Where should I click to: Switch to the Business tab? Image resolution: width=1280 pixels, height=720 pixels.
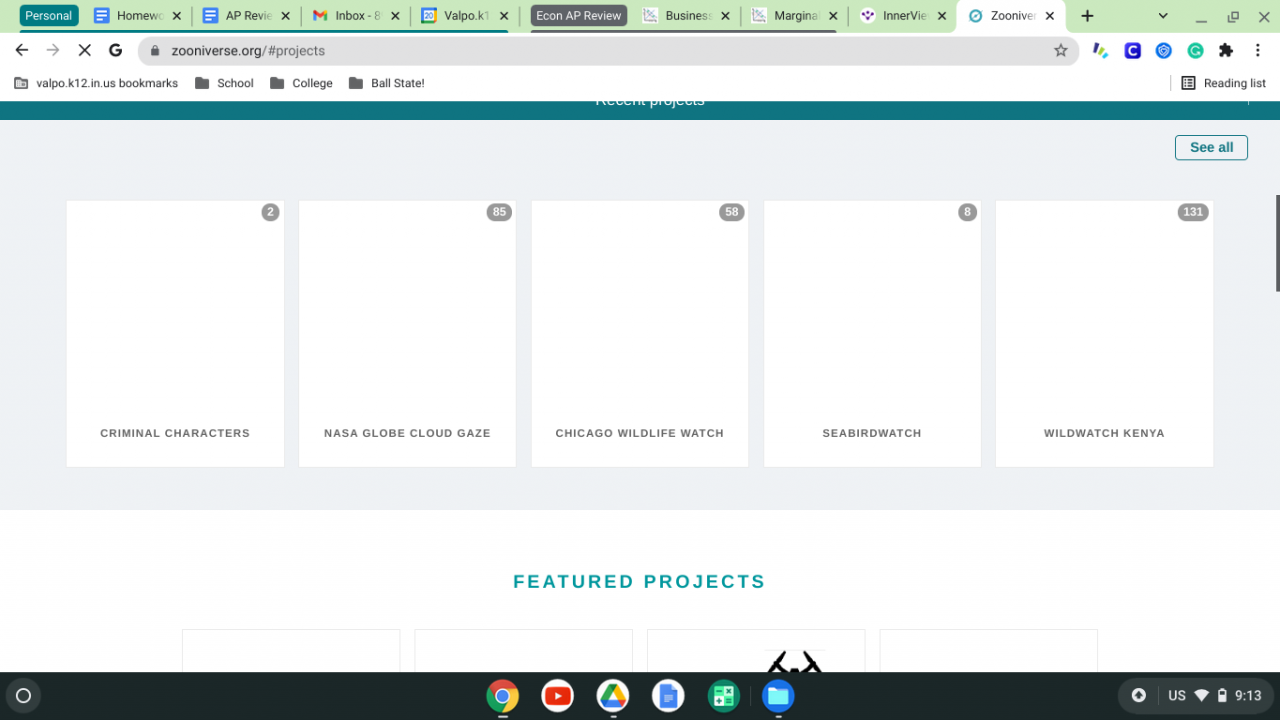pos(686,16)
